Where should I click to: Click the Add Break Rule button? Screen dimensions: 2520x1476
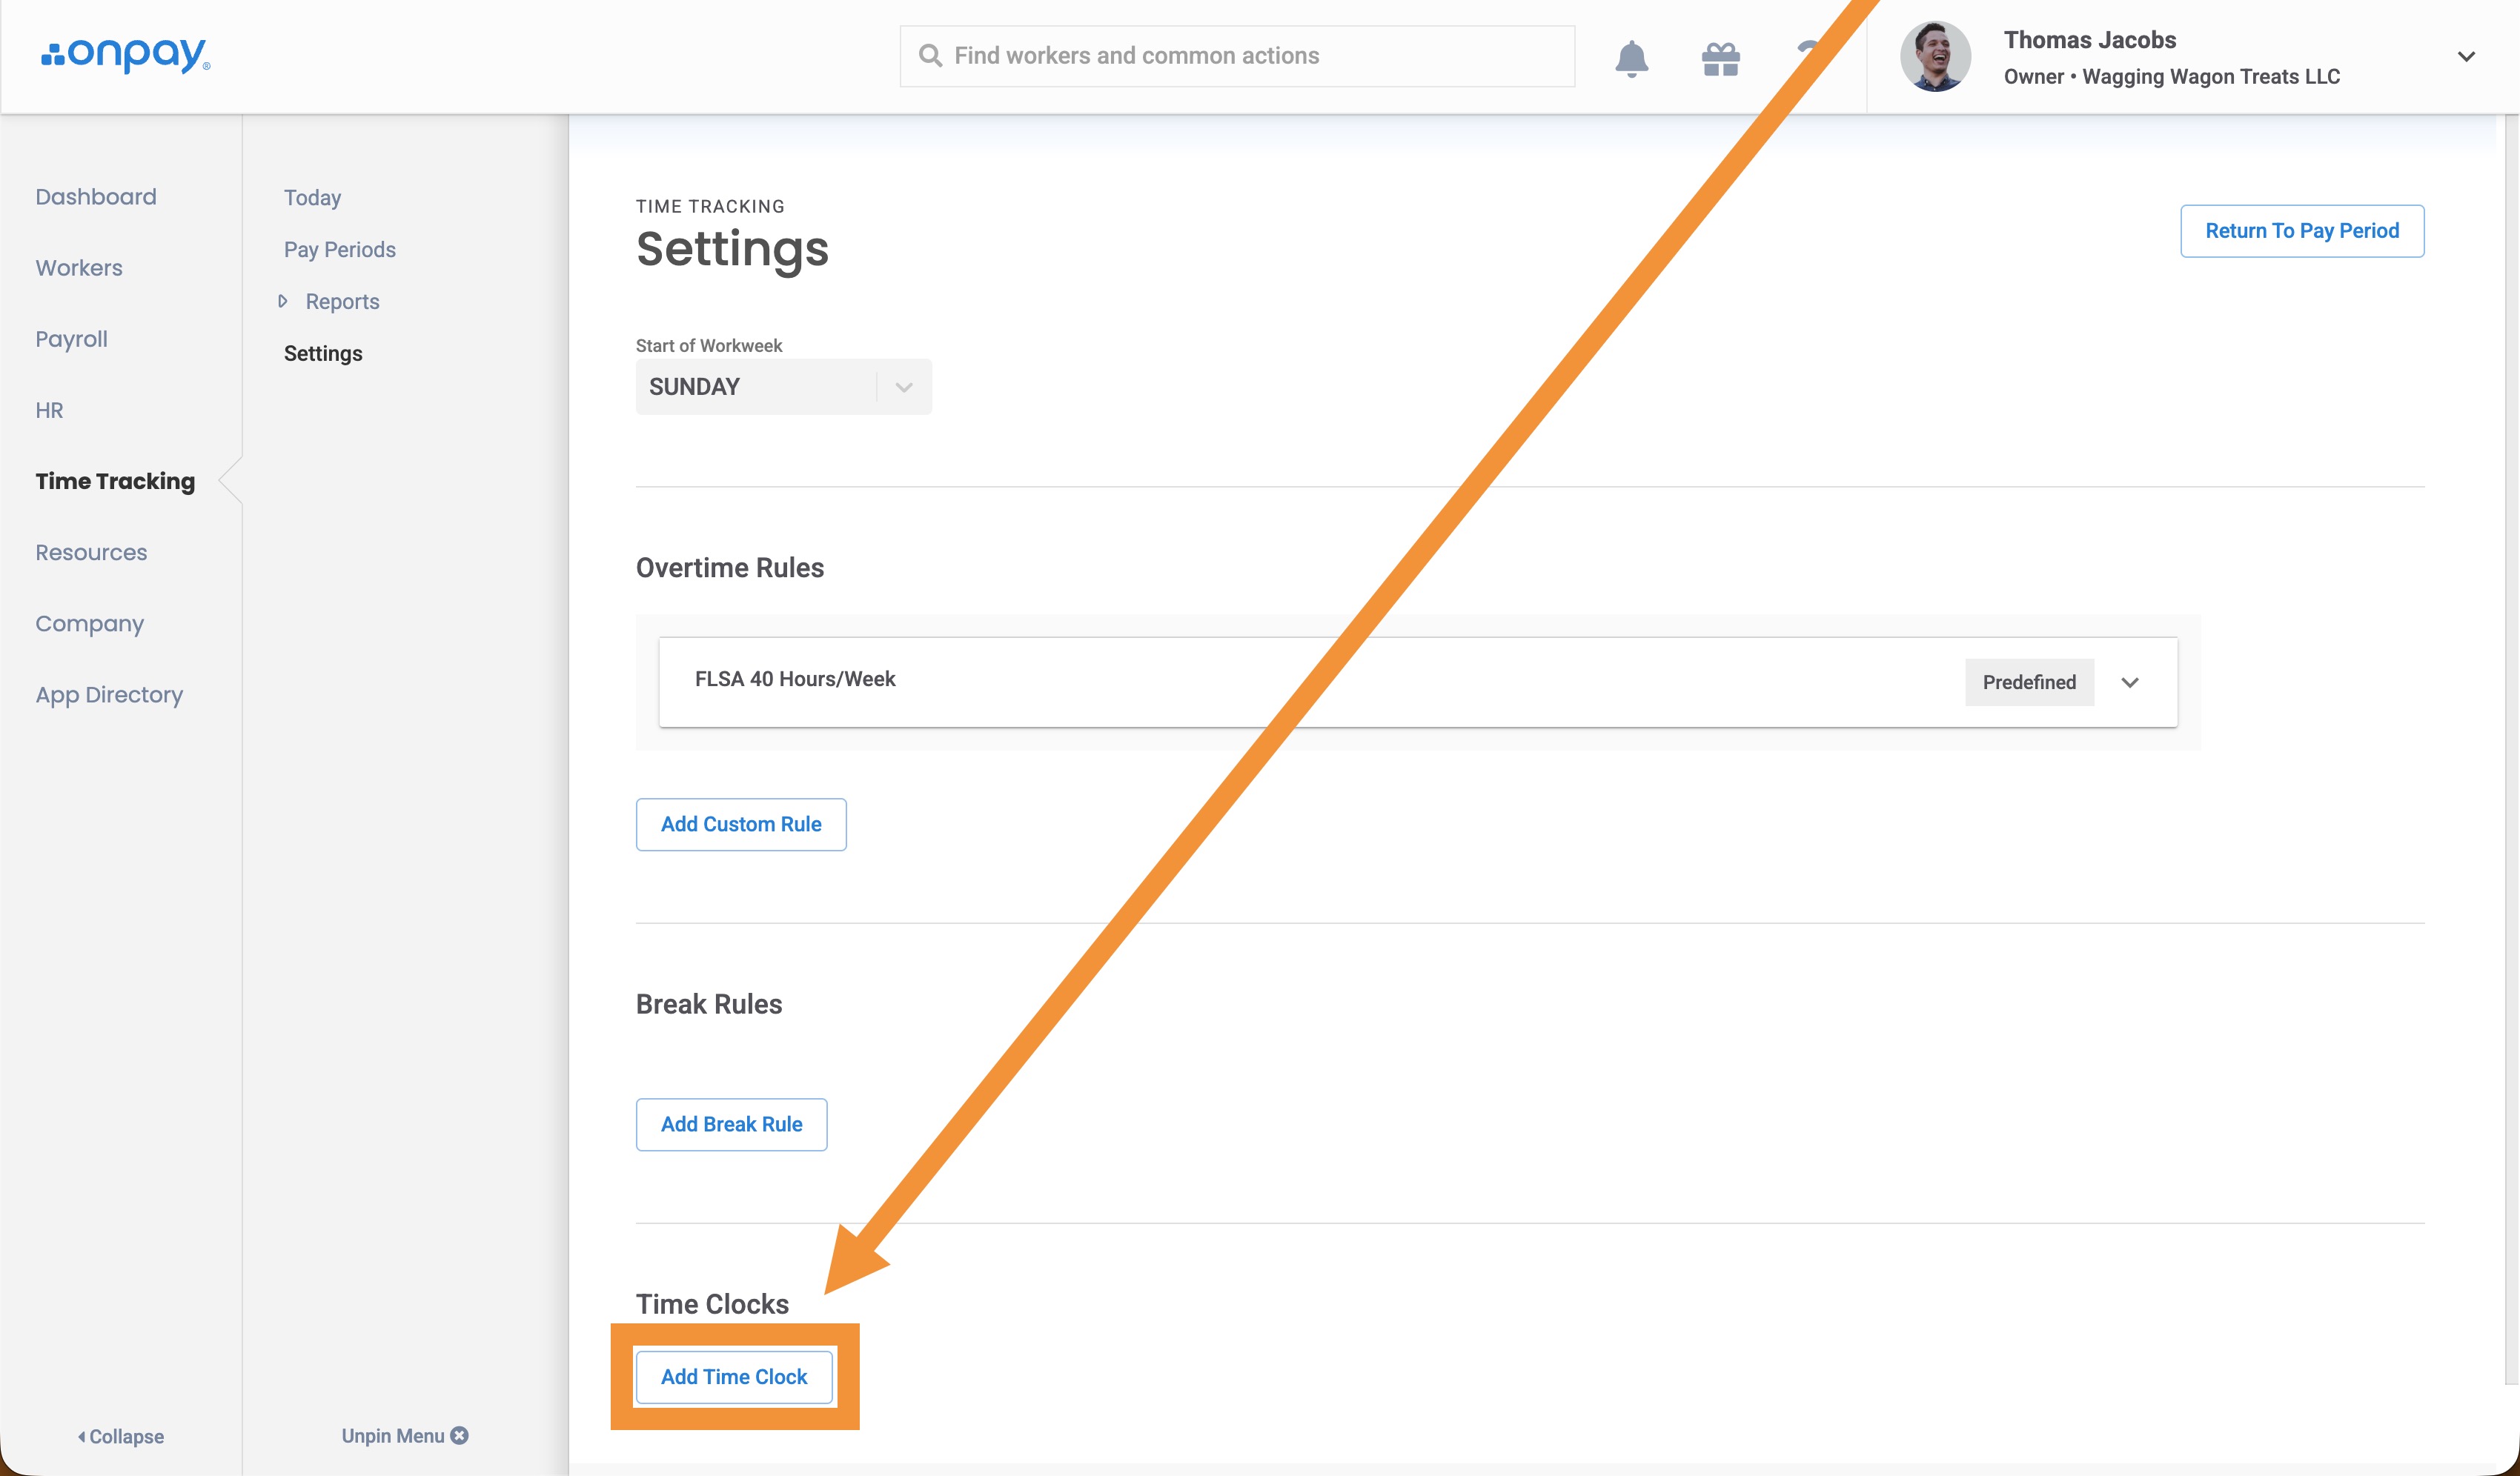click(731, 1124)
